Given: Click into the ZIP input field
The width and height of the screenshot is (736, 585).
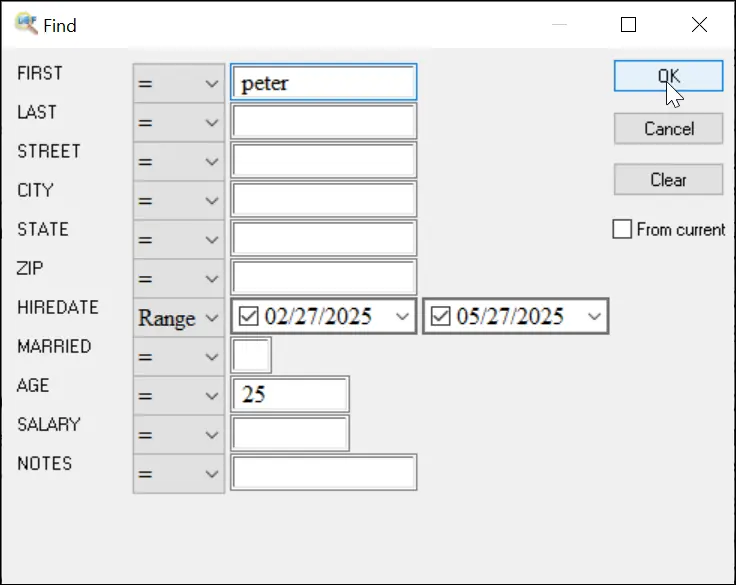Looking at the screenshot, I should (x=323, y=277).
